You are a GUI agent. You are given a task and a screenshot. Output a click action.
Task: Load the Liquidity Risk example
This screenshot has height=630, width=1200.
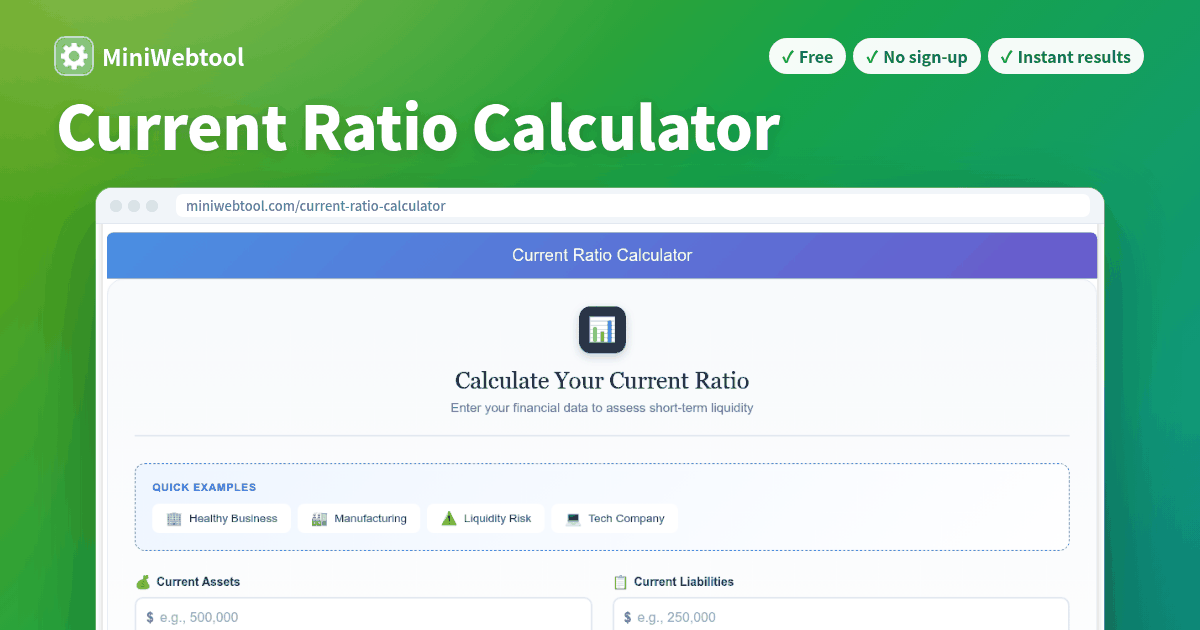[486, 518]
